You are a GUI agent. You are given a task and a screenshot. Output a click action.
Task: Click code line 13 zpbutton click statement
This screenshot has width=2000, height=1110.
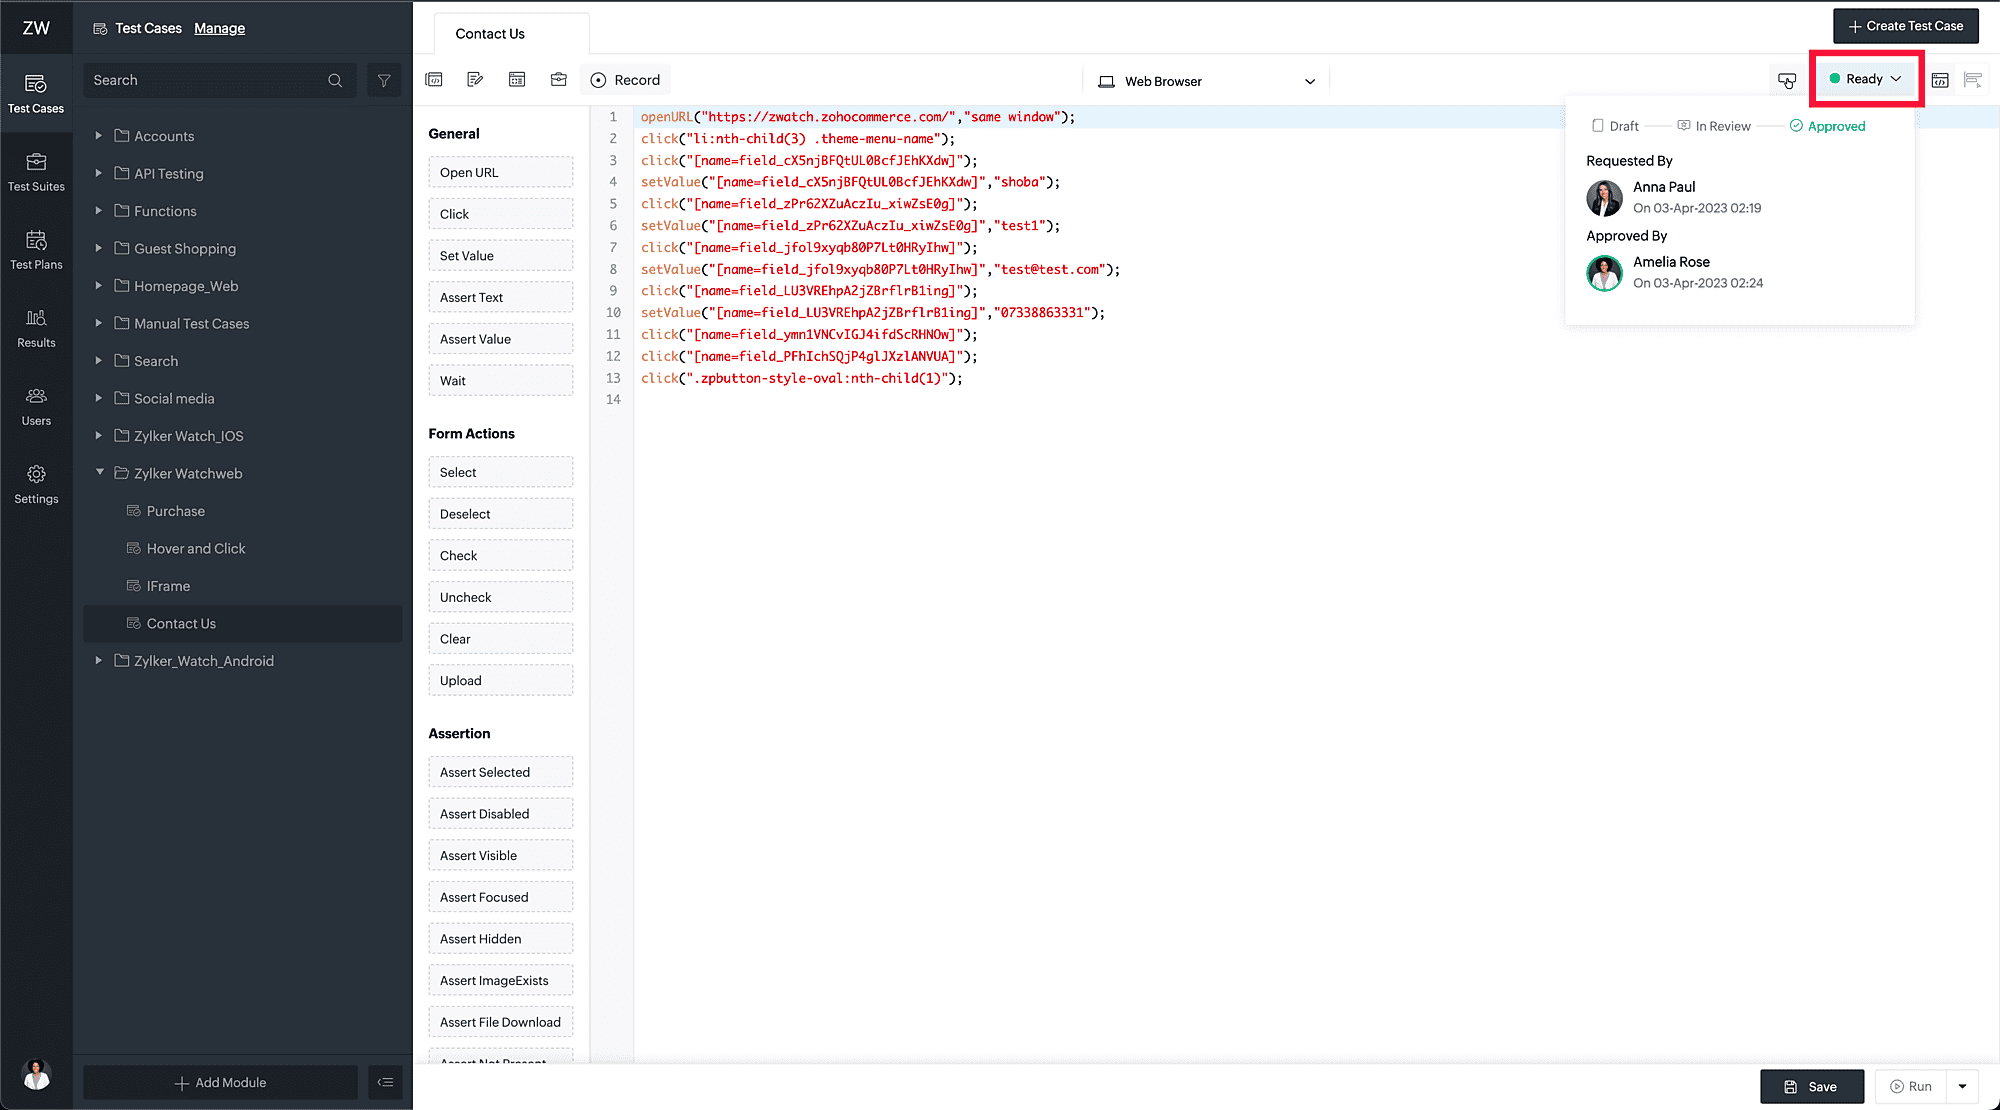[x=801, y=378]
